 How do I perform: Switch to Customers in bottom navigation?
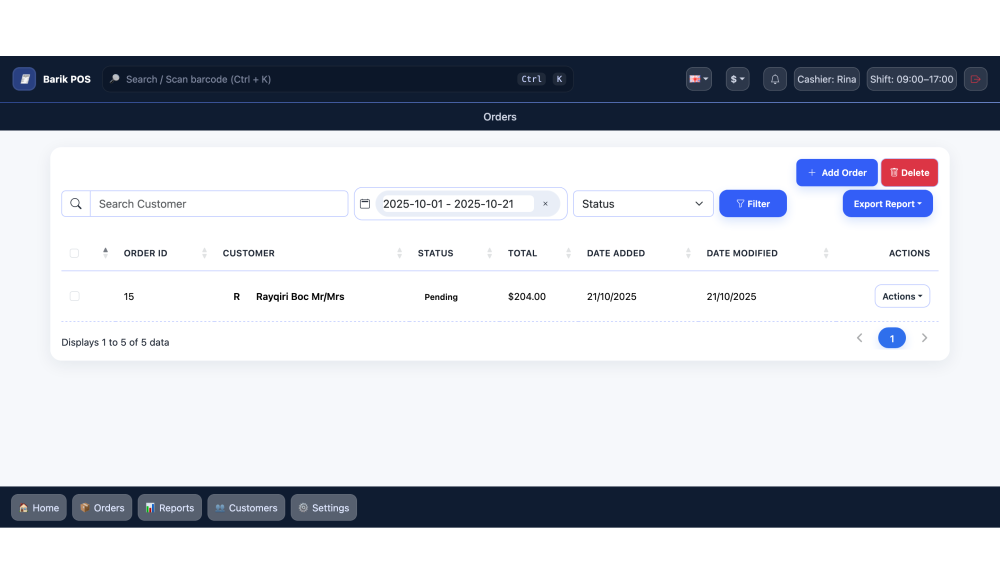click(x=246, y=508)
